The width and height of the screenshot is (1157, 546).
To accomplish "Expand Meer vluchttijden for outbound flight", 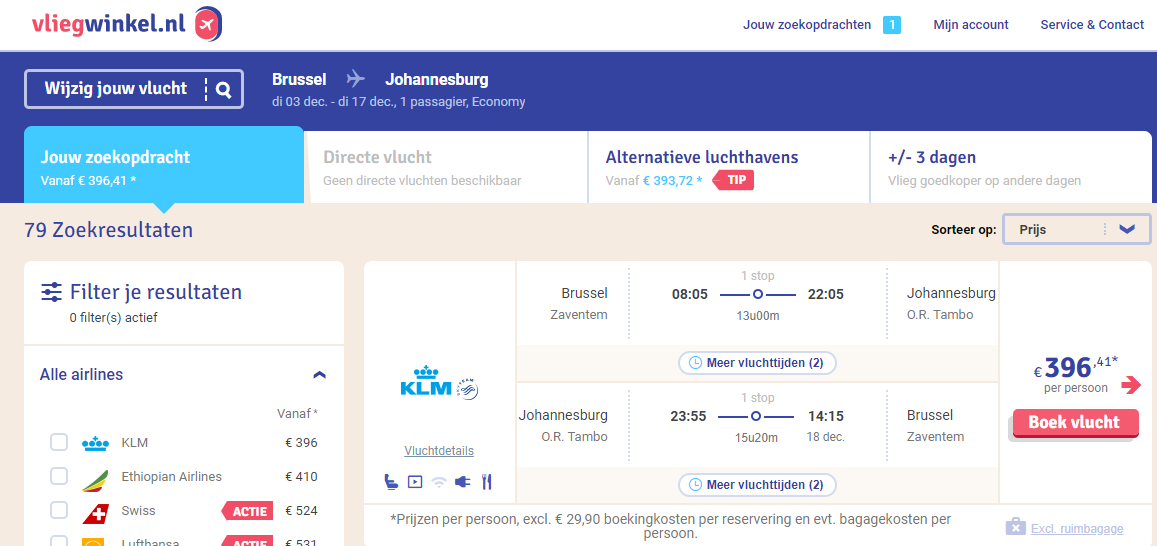I will 757,362.
